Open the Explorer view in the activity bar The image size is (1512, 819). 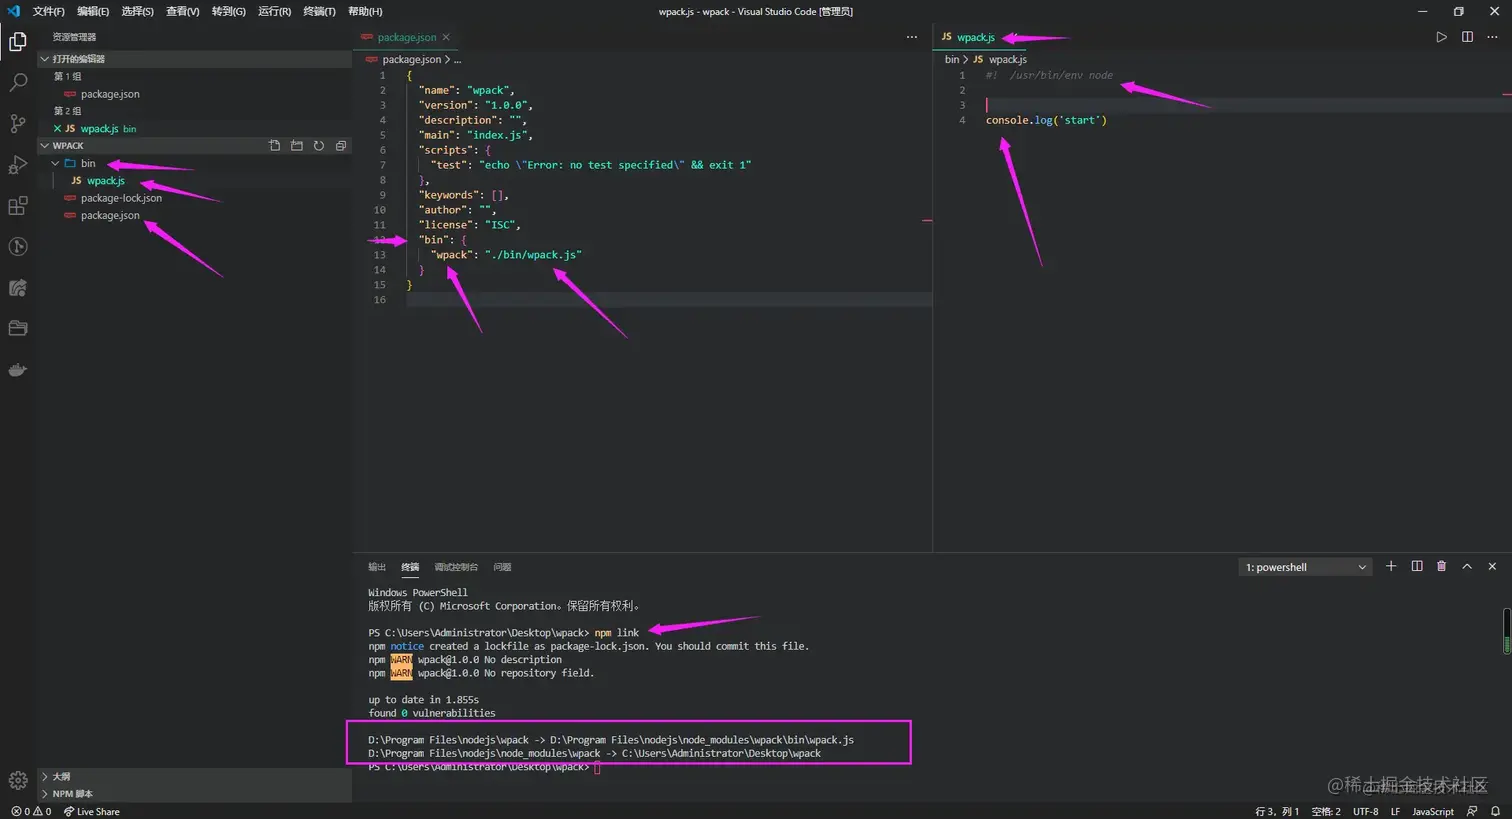[18, 41]
